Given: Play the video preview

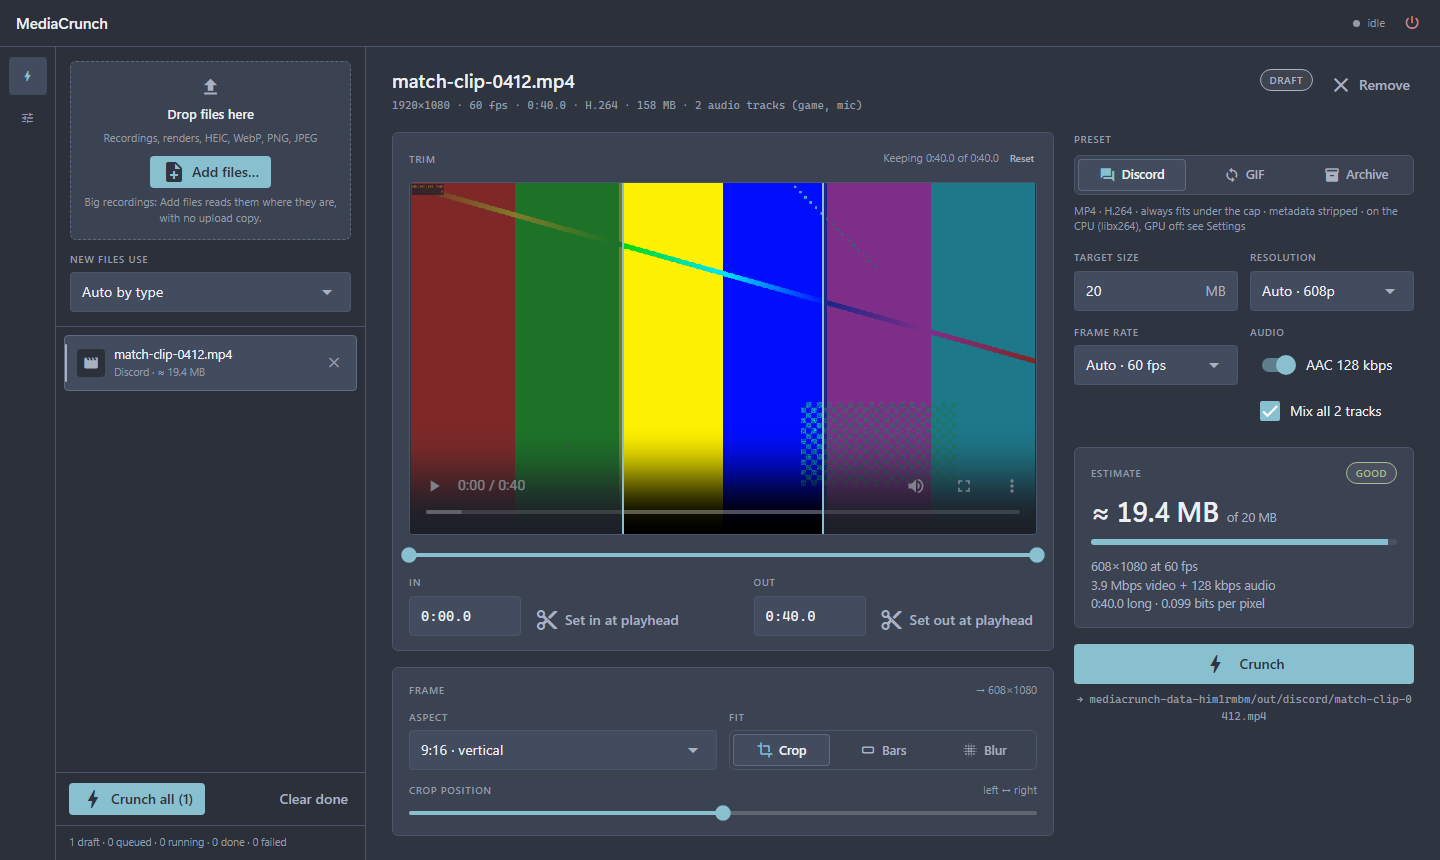Looking at the screenshot, I should (x=434, y=486).
